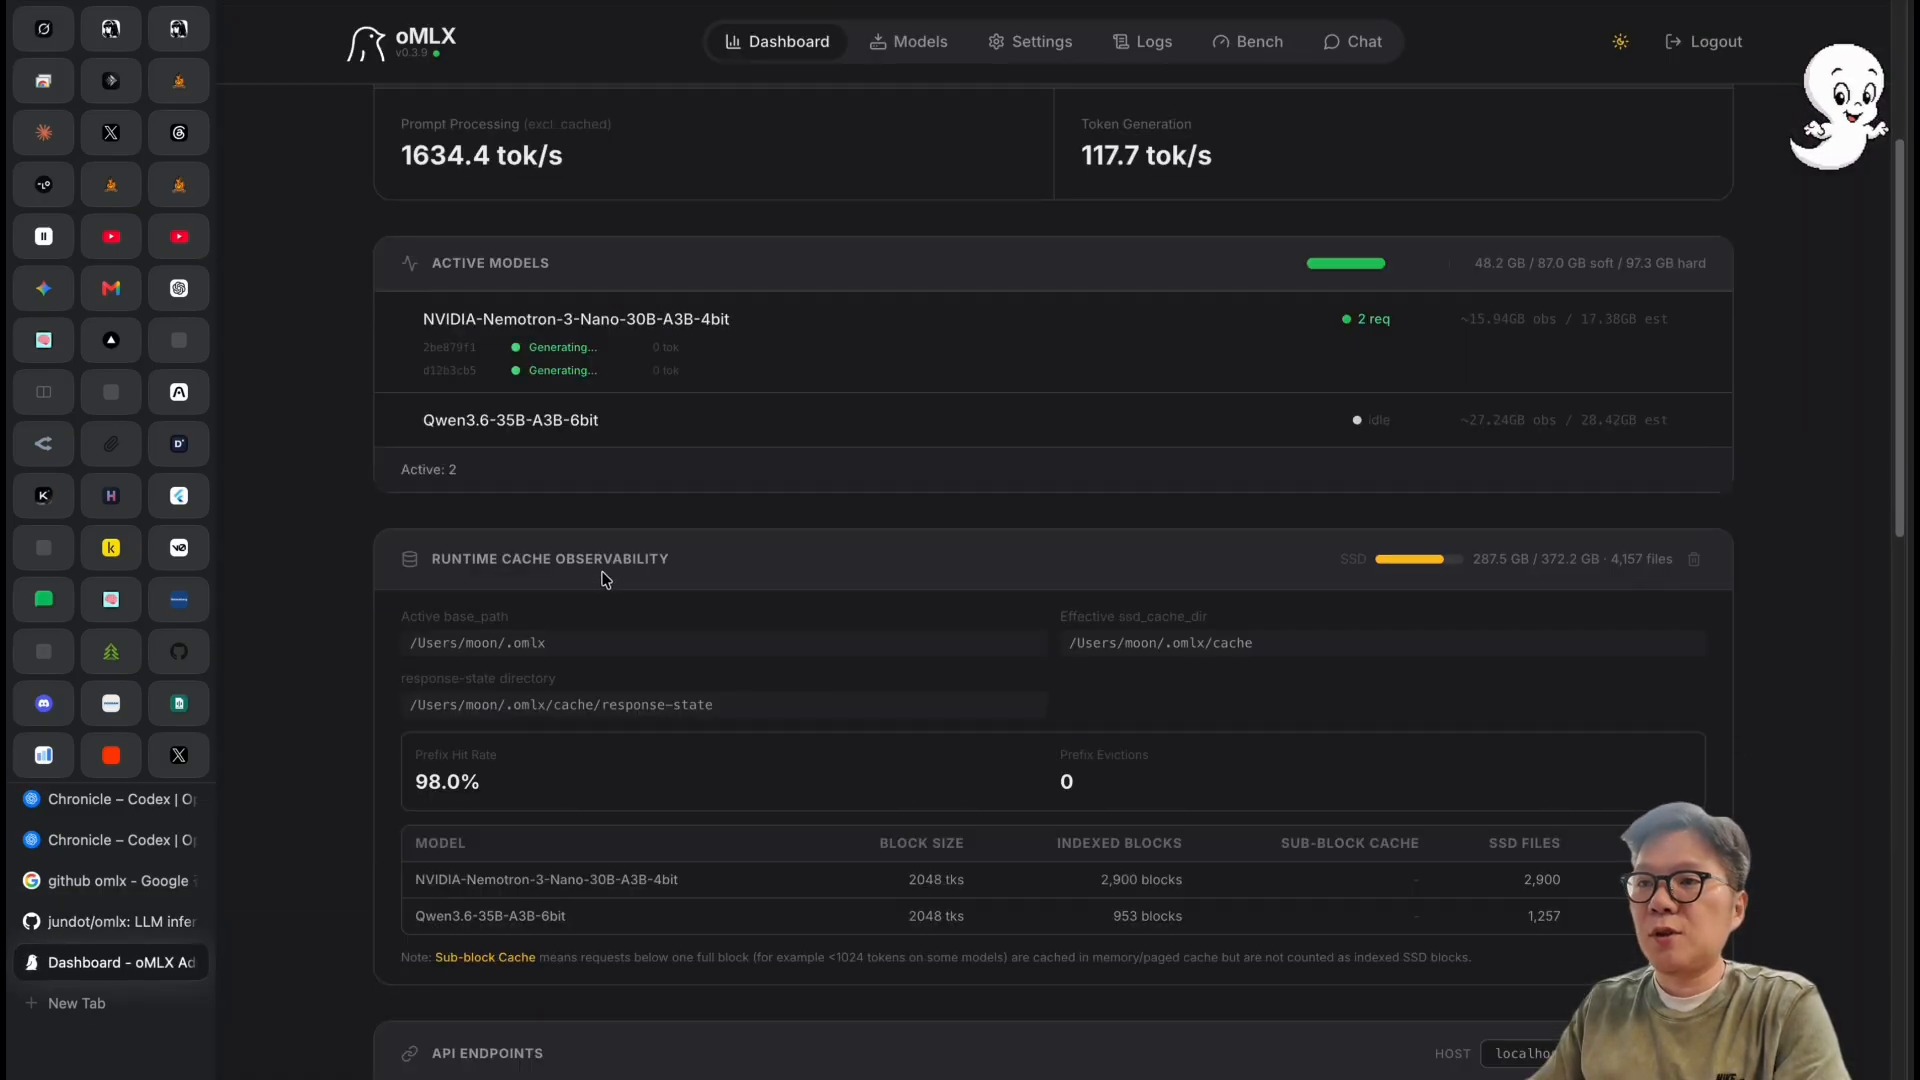
Task: Switch to the 'jundot/omlx: LLM infer' tab
Action: tap(111, 922)
